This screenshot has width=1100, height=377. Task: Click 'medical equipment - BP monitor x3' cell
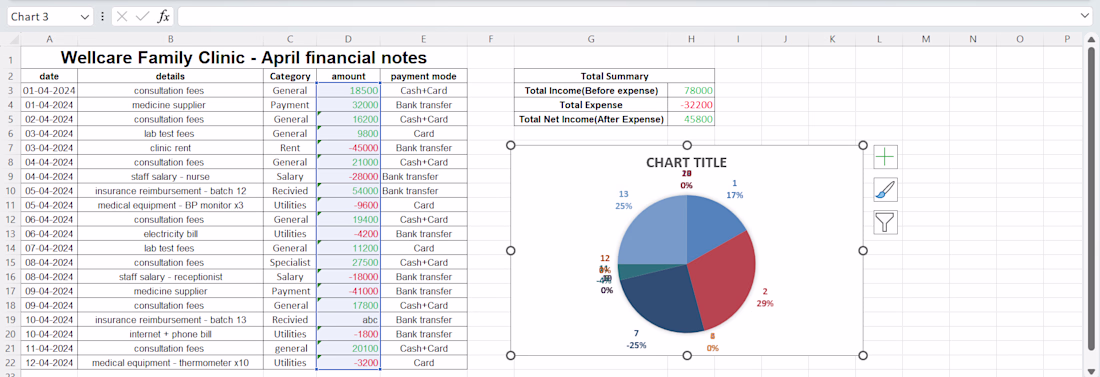point(170,205)
